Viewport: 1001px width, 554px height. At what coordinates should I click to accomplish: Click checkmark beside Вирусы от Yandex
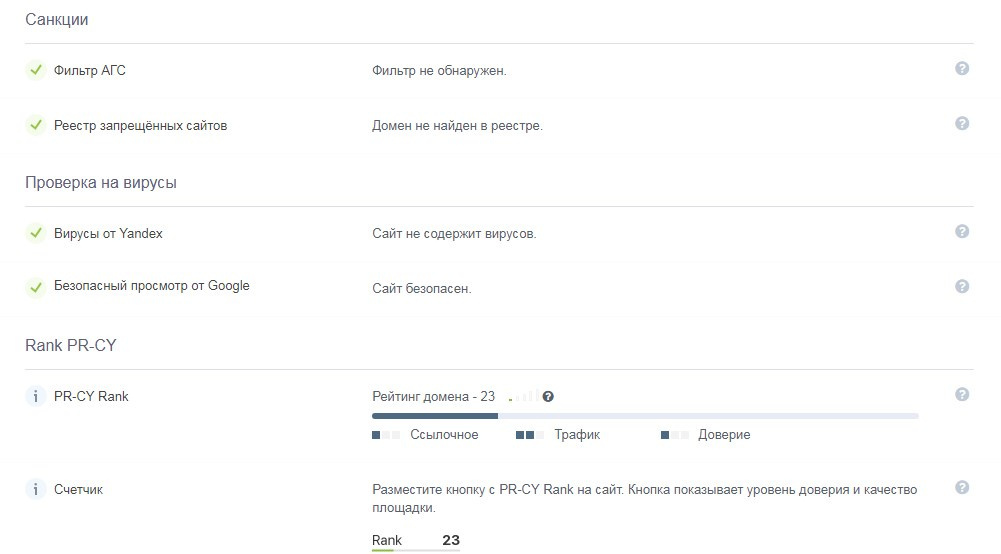coord(36,233)
